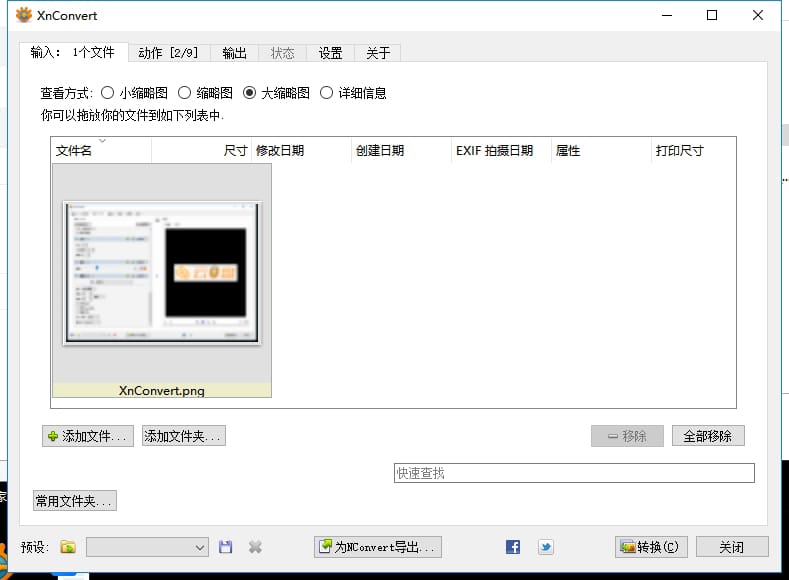Share via the Twitter icon
Screen dimensions: 789x580
click(x=545, y=547)
